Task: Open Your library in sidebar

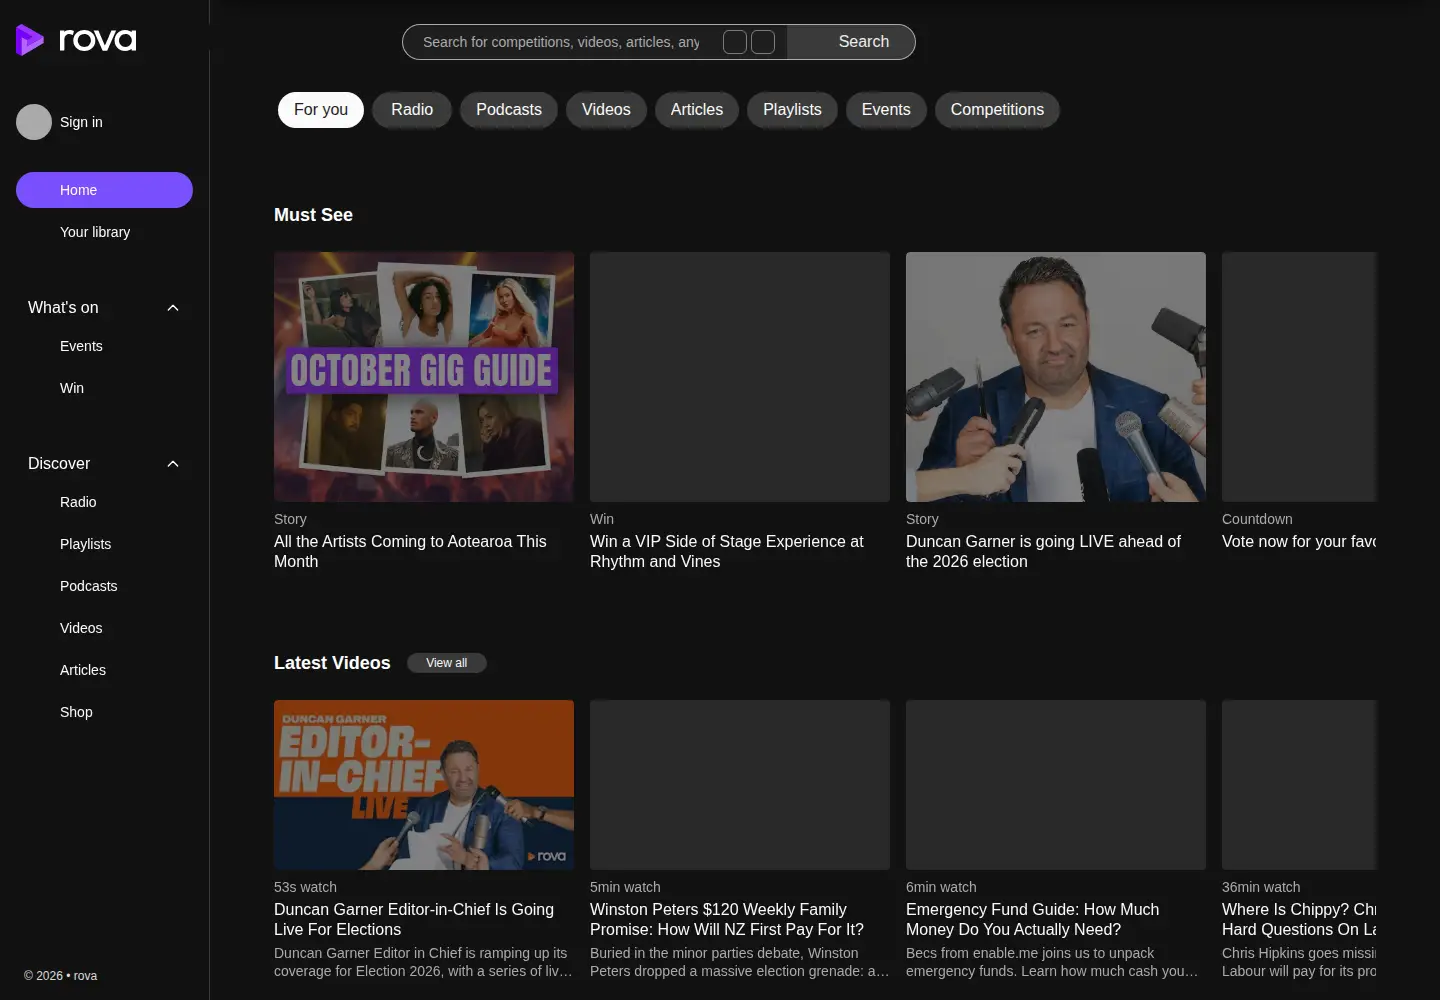Action: [x=95, y=232]
